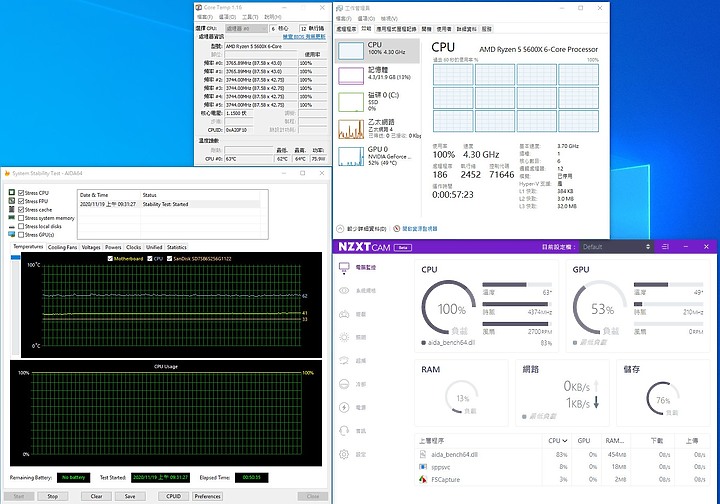720x504 pixels.
Task: Open lighting sun icon in NZXT CAM
Action: 344,337
